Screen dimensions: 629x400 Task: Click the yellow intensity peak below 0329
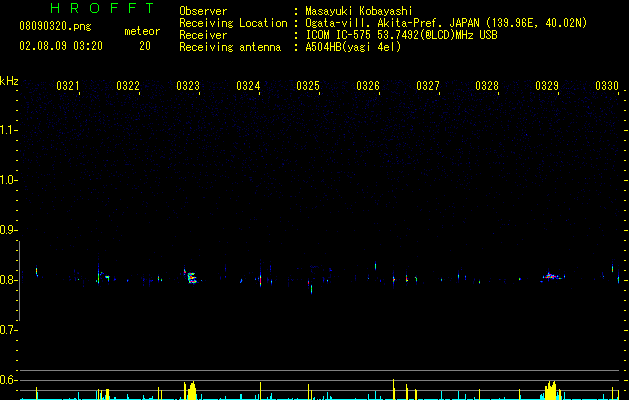click(551, 390)
